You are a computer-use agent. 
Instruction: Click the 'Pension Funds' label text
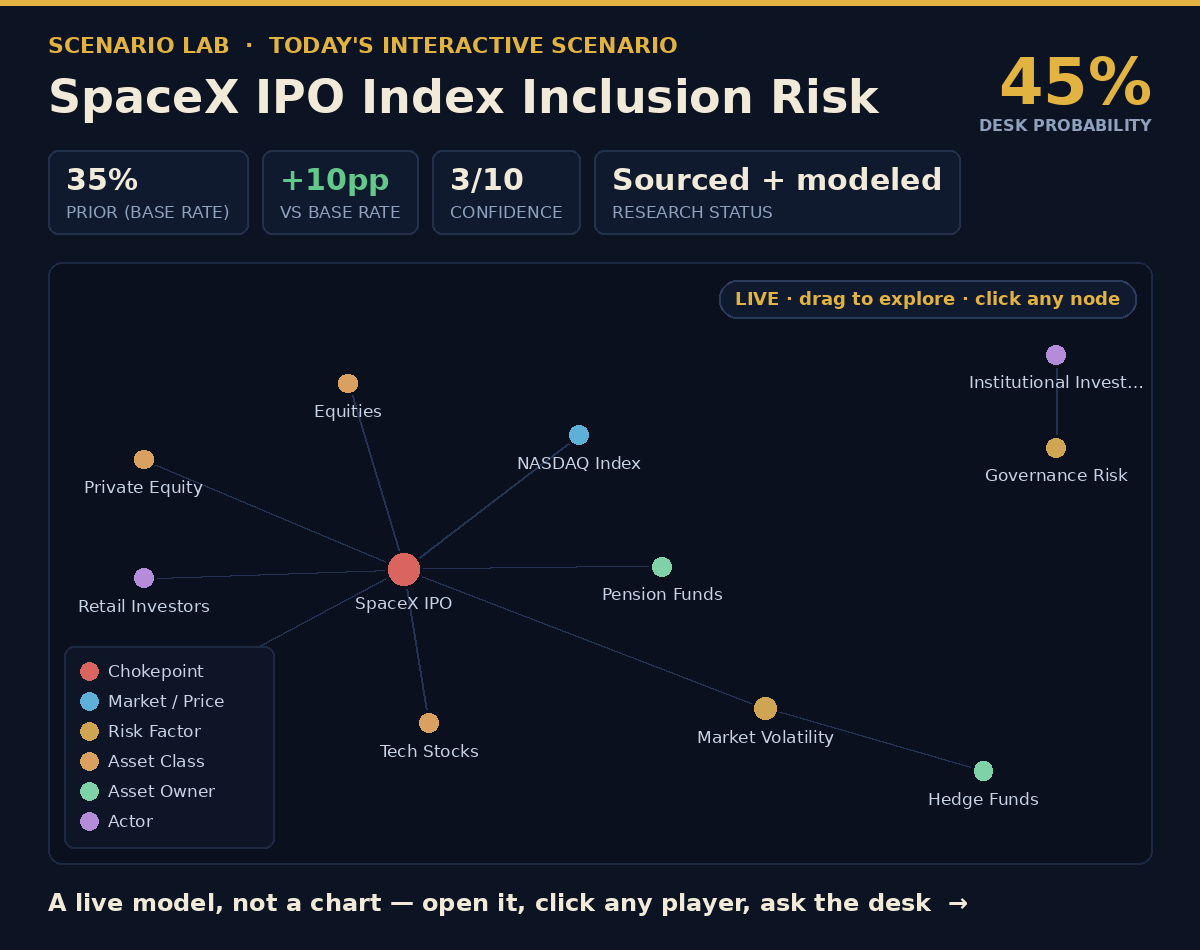click(662, 595)
